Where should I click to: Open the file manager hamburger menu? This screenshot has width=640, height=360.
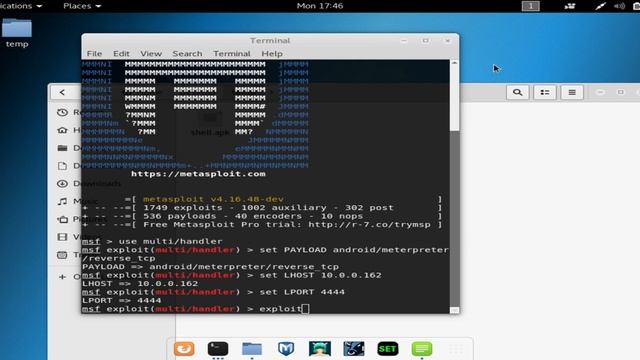click(572, 92)
